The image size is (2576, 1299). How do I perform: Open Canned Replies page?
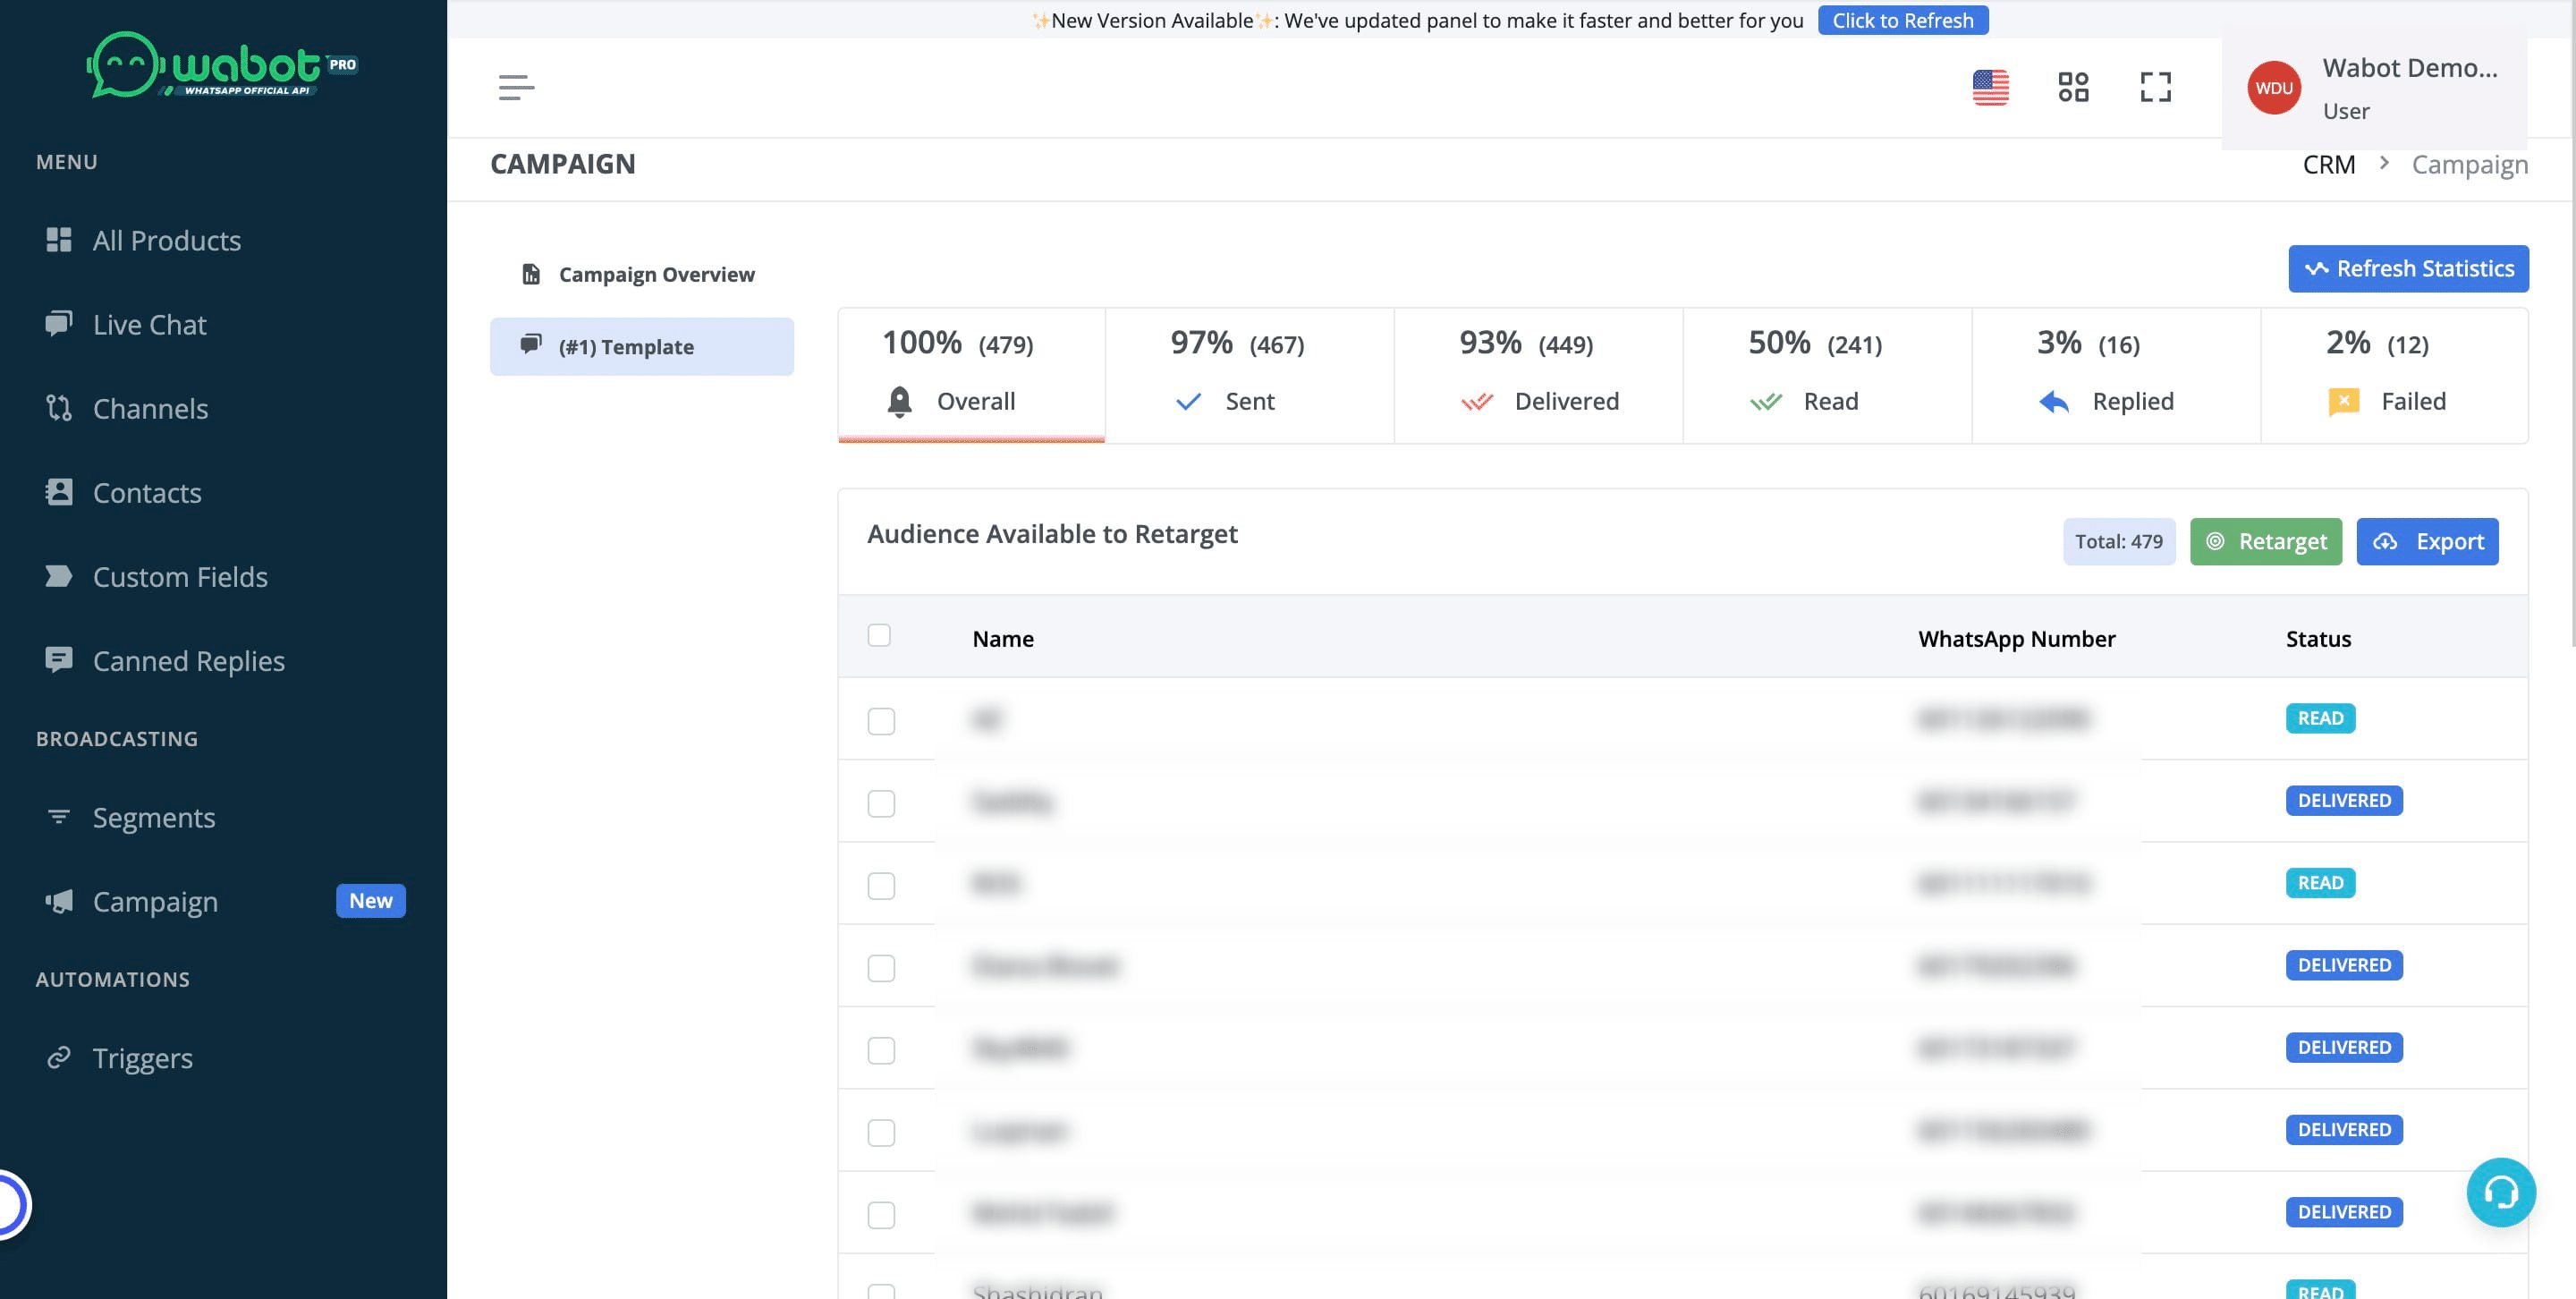(188, 661)
